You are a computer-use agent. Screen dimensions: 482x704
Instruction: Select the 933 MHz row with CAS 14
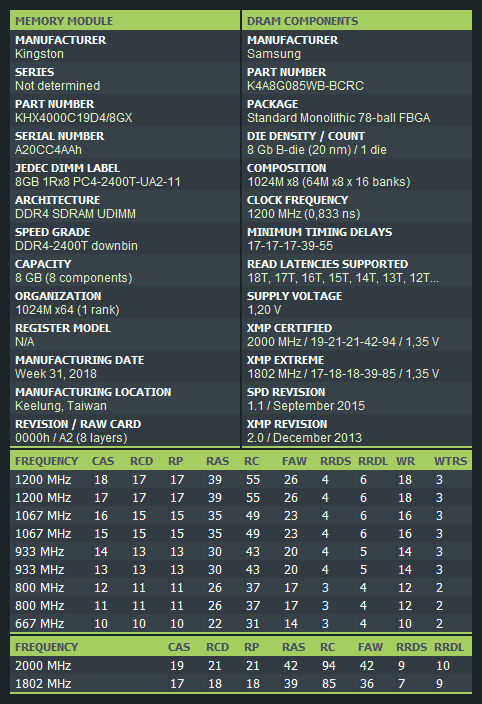(241, 551)
